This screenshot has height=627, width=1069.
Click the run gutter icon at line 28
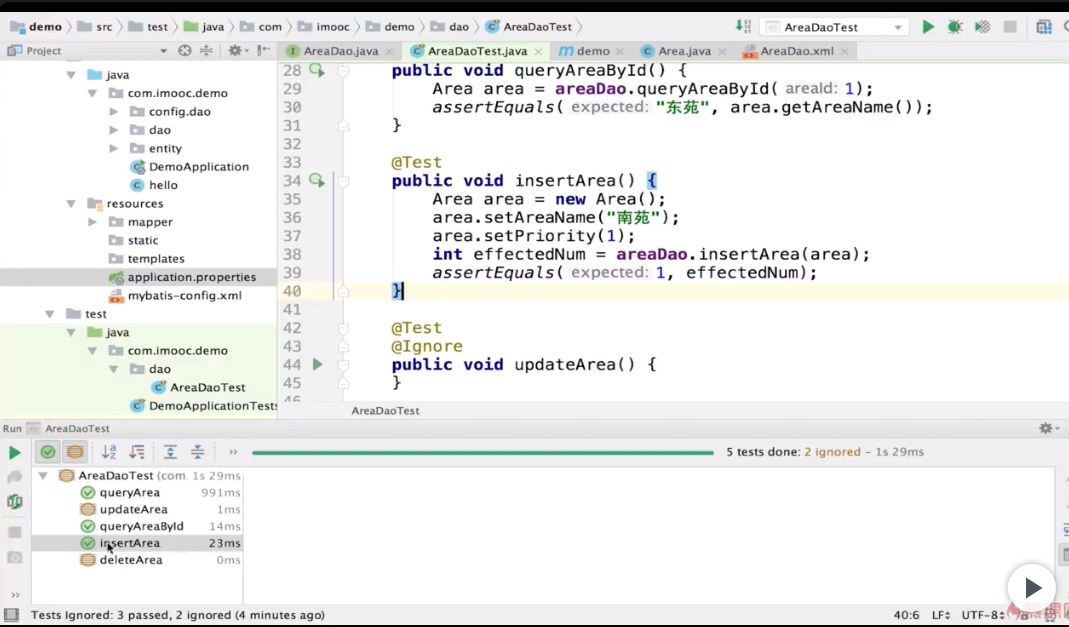317,70
